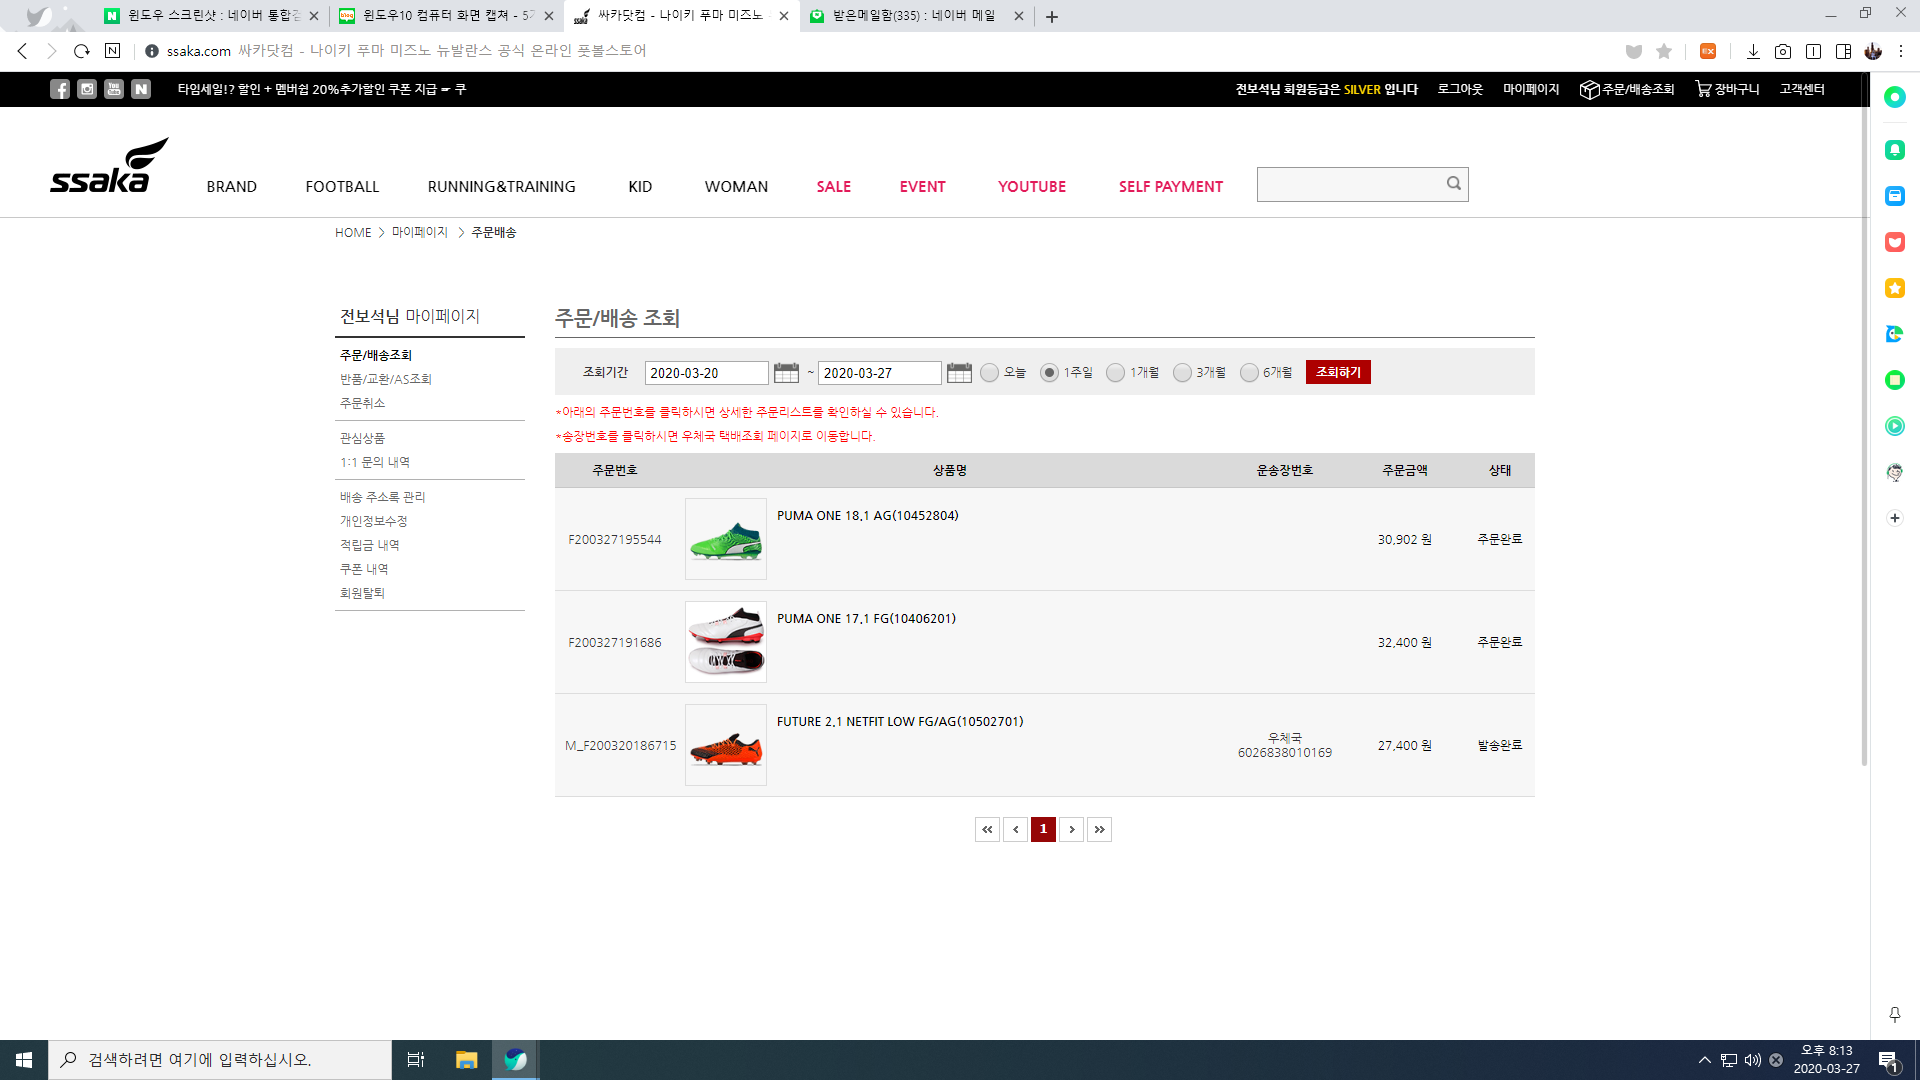Bookmark page with star icon
Viewport: 1920px width, 1080px height.
(x=1664, y=51)
